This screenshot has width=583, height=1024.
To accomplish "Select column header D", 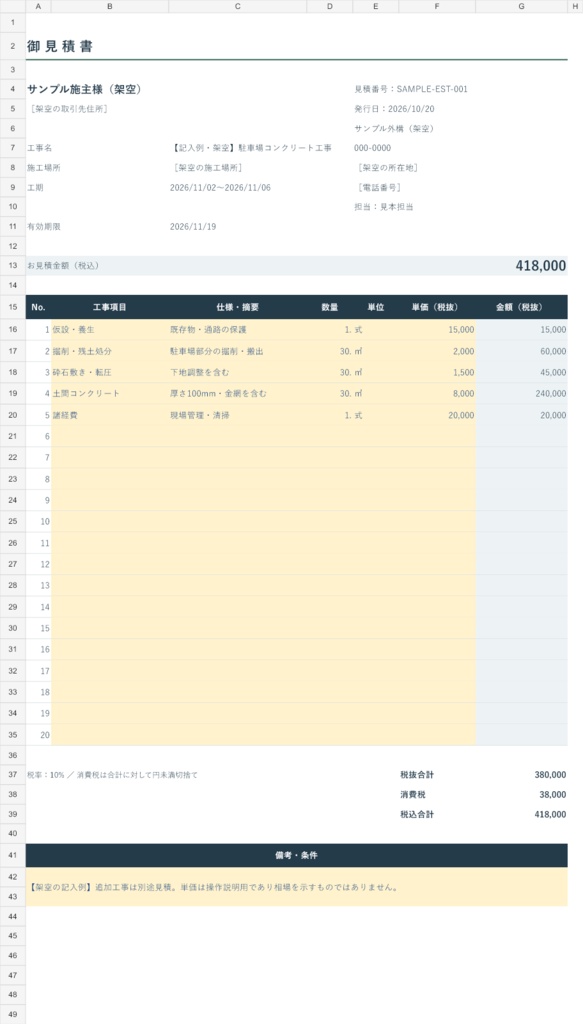I will click(x=330, y=6).
